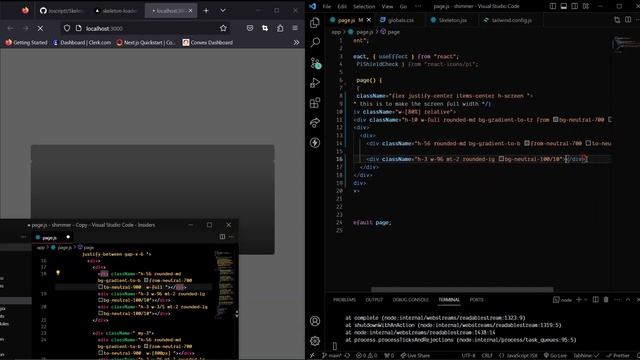Screen dimensions: 640x360
Task: Toggle the bottom panel layout icon
Action: point(564,6)
